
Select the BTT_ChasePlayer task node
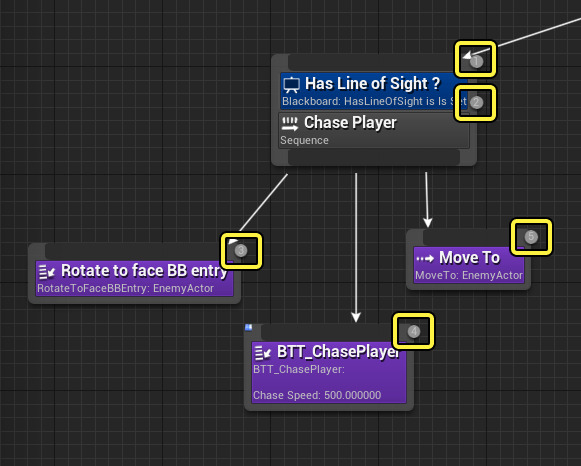(x=329, y=372)
